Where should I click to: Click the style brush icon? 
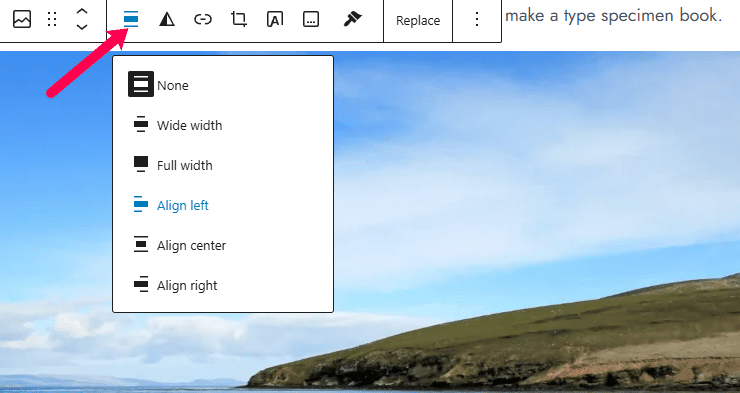[x=352, y=19]
